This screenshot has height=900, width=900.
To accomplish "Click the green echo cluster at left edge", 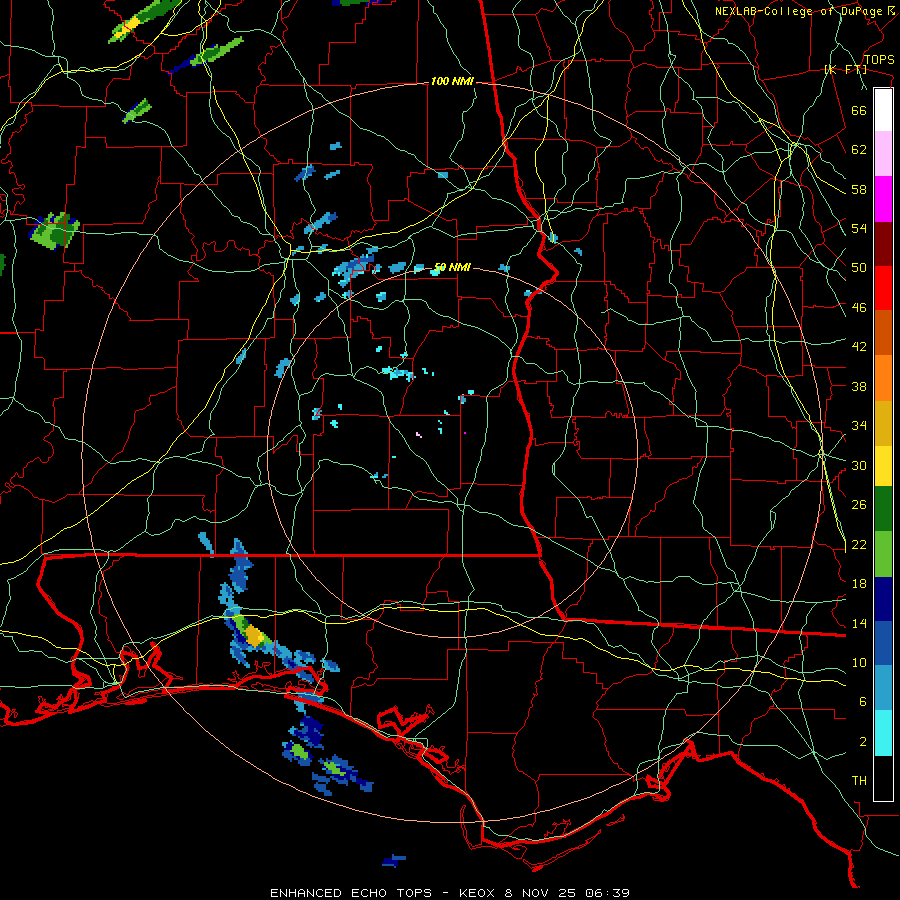I will 55,230.
